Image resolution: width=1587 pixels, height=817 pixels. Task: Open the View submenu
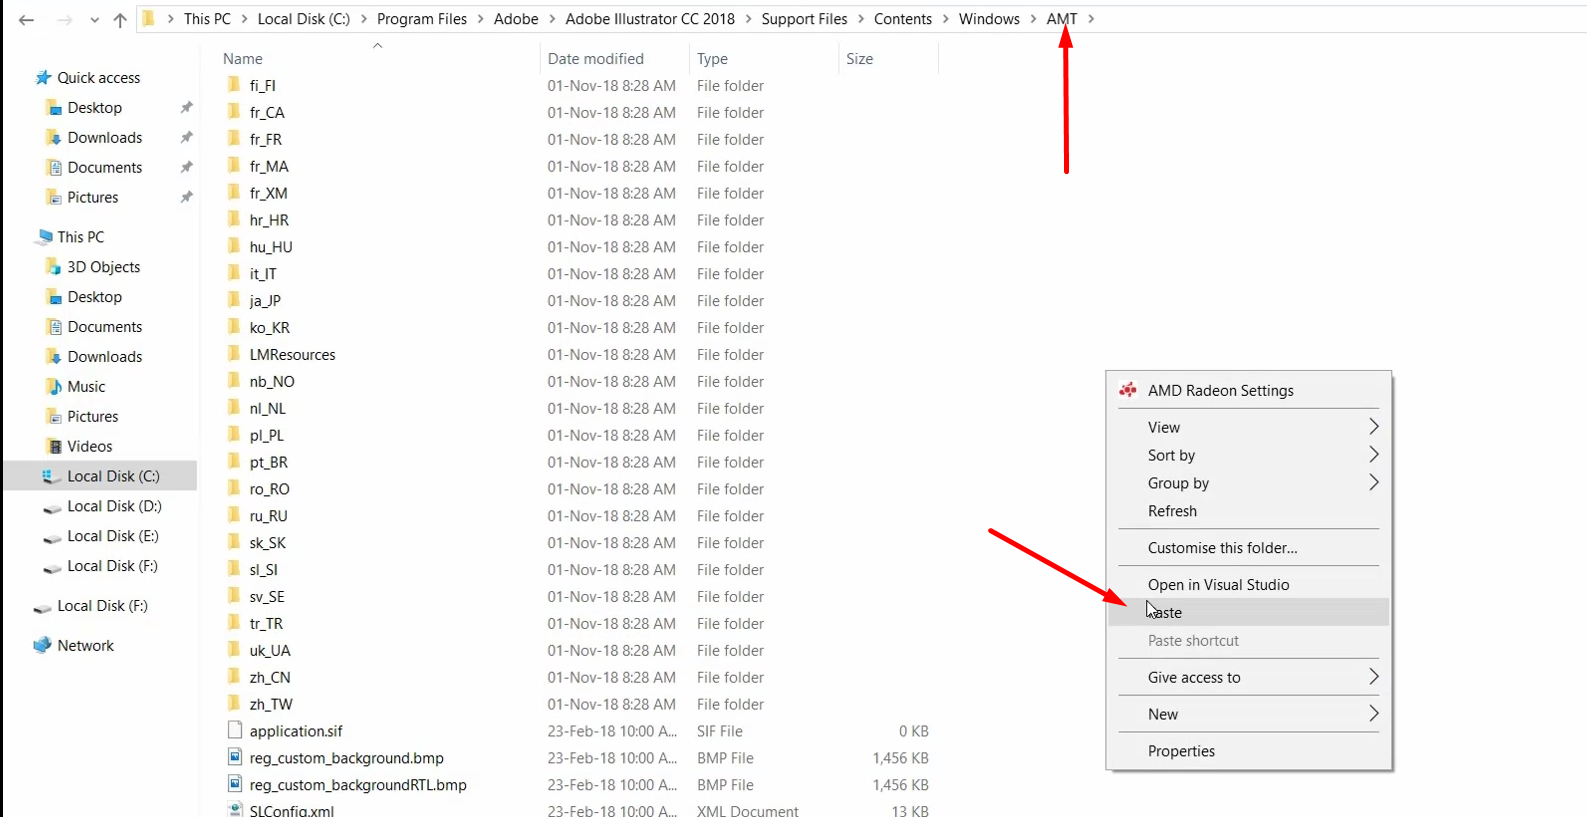click(1249, 427)
